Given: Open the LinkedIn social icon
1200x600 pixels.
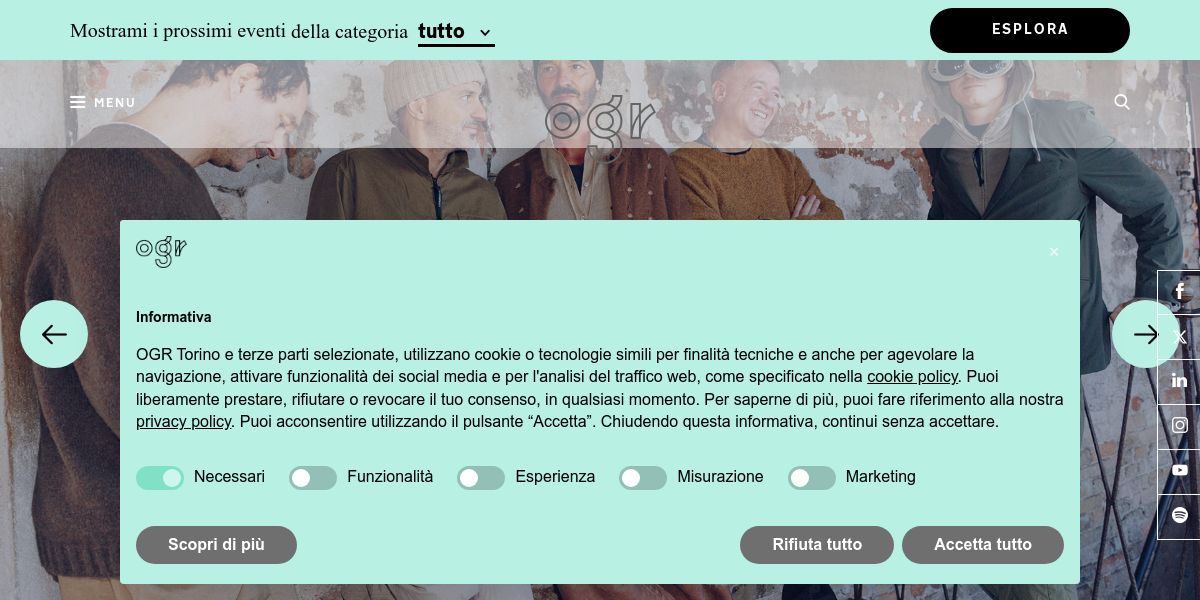Looking at the screenshot, I should [x=1180, y=381].
